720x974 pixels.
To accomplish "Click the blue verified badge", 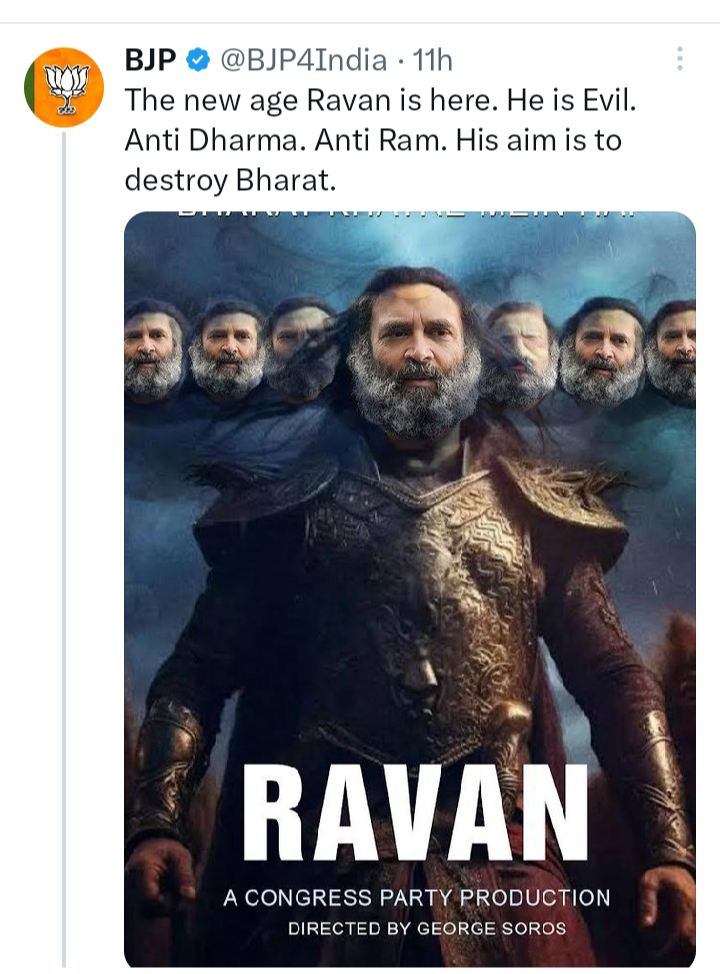I will tap(198, 61).
